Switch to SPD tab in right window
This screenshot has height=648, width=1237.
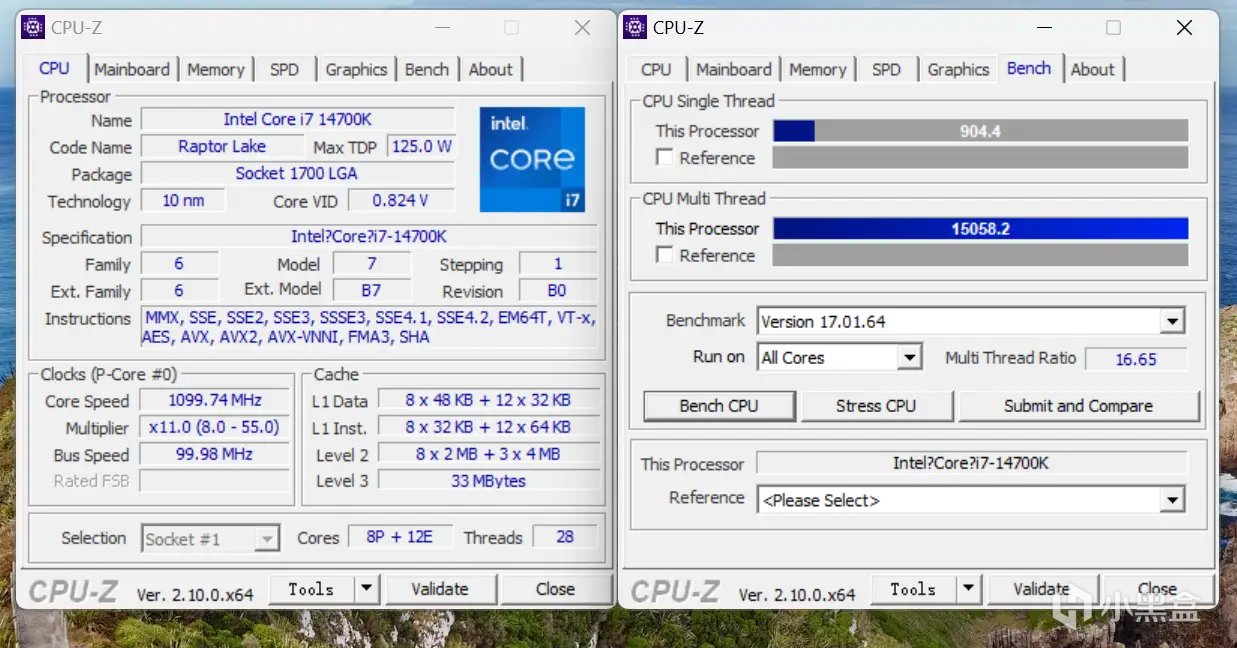tap(886, 69)
